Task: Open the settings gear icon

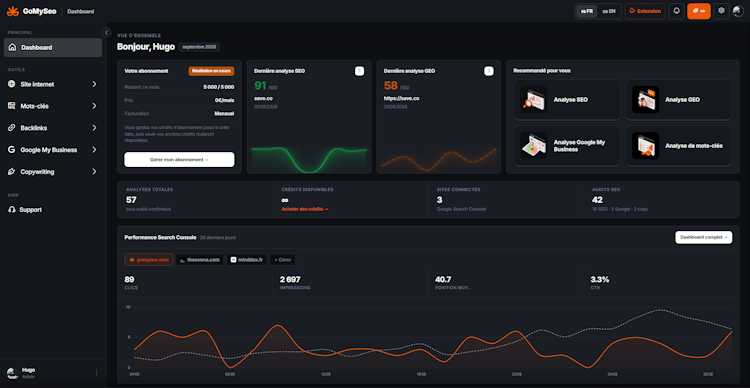Action: (721, 11)
